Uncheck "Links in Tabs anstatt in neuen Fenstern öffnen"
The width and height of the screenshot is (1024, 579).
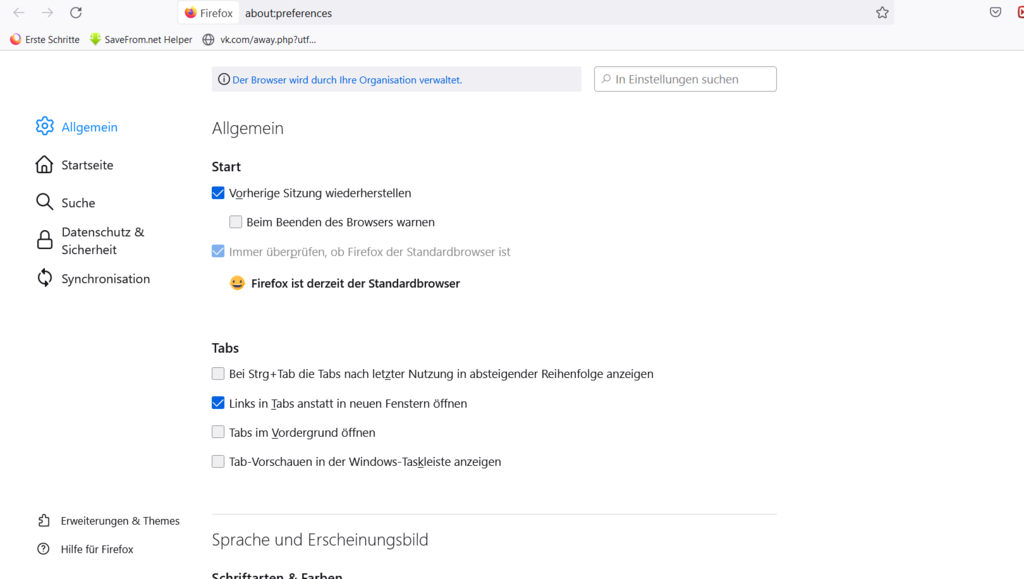click(218, 403)
